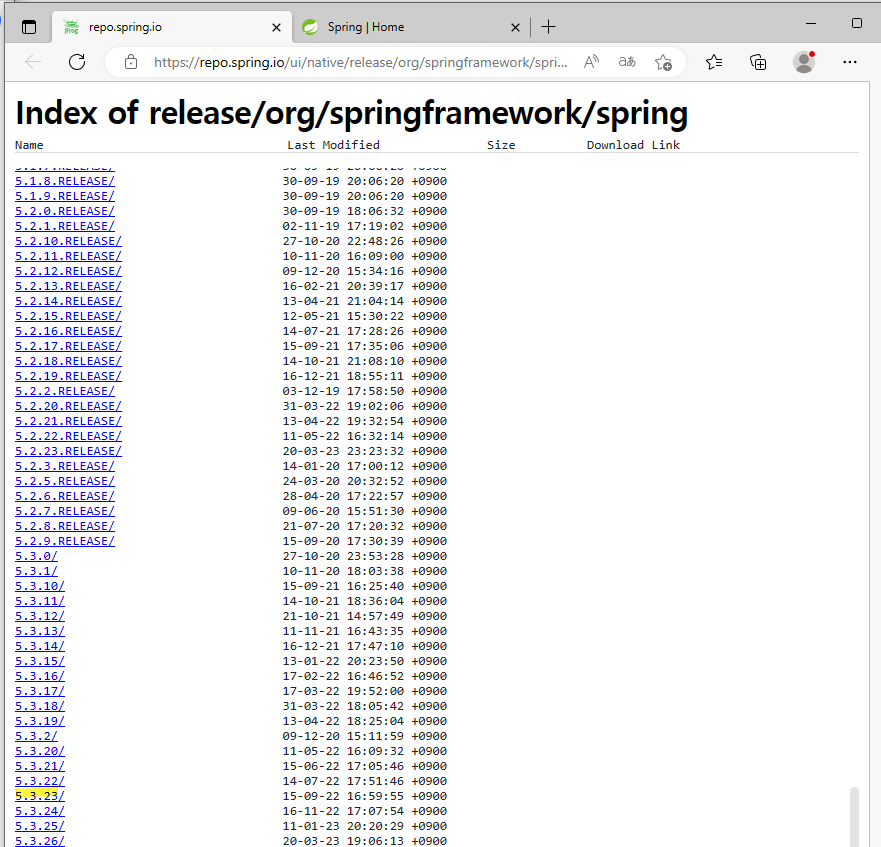
Task: Go to the 5.3.14/ folder
Action: pyautogui.click(x=39, y=646)
